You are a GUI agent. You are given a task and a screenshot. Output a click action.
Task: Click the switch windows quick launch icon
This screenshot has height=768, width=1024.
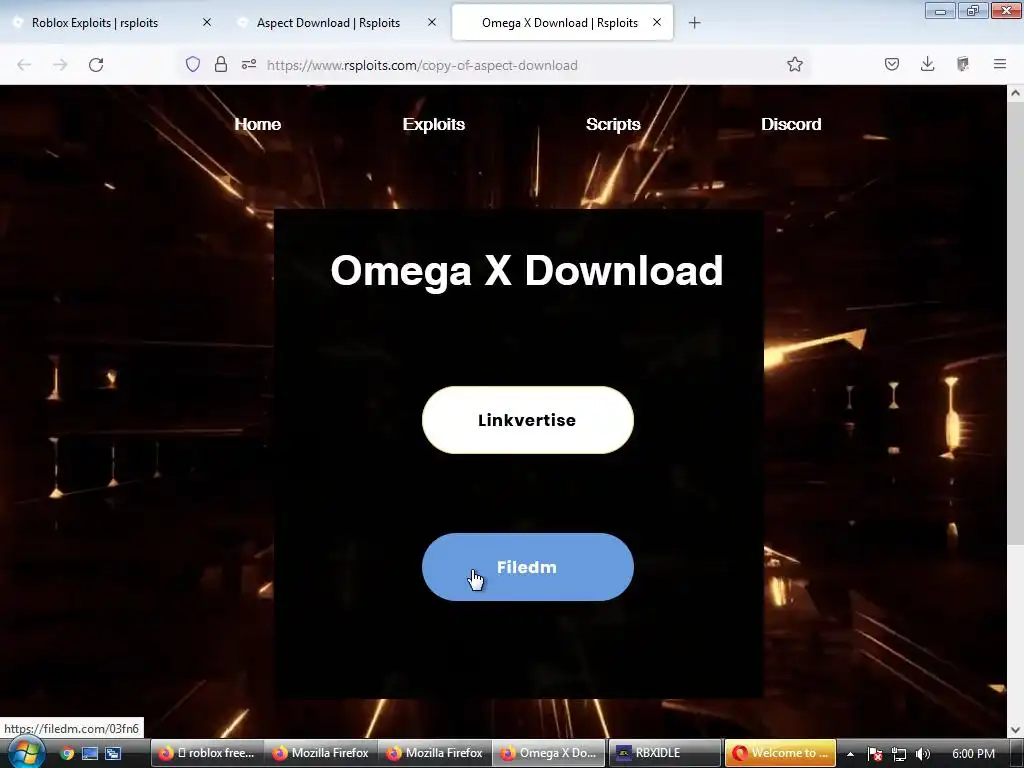[x=113, y=753]
